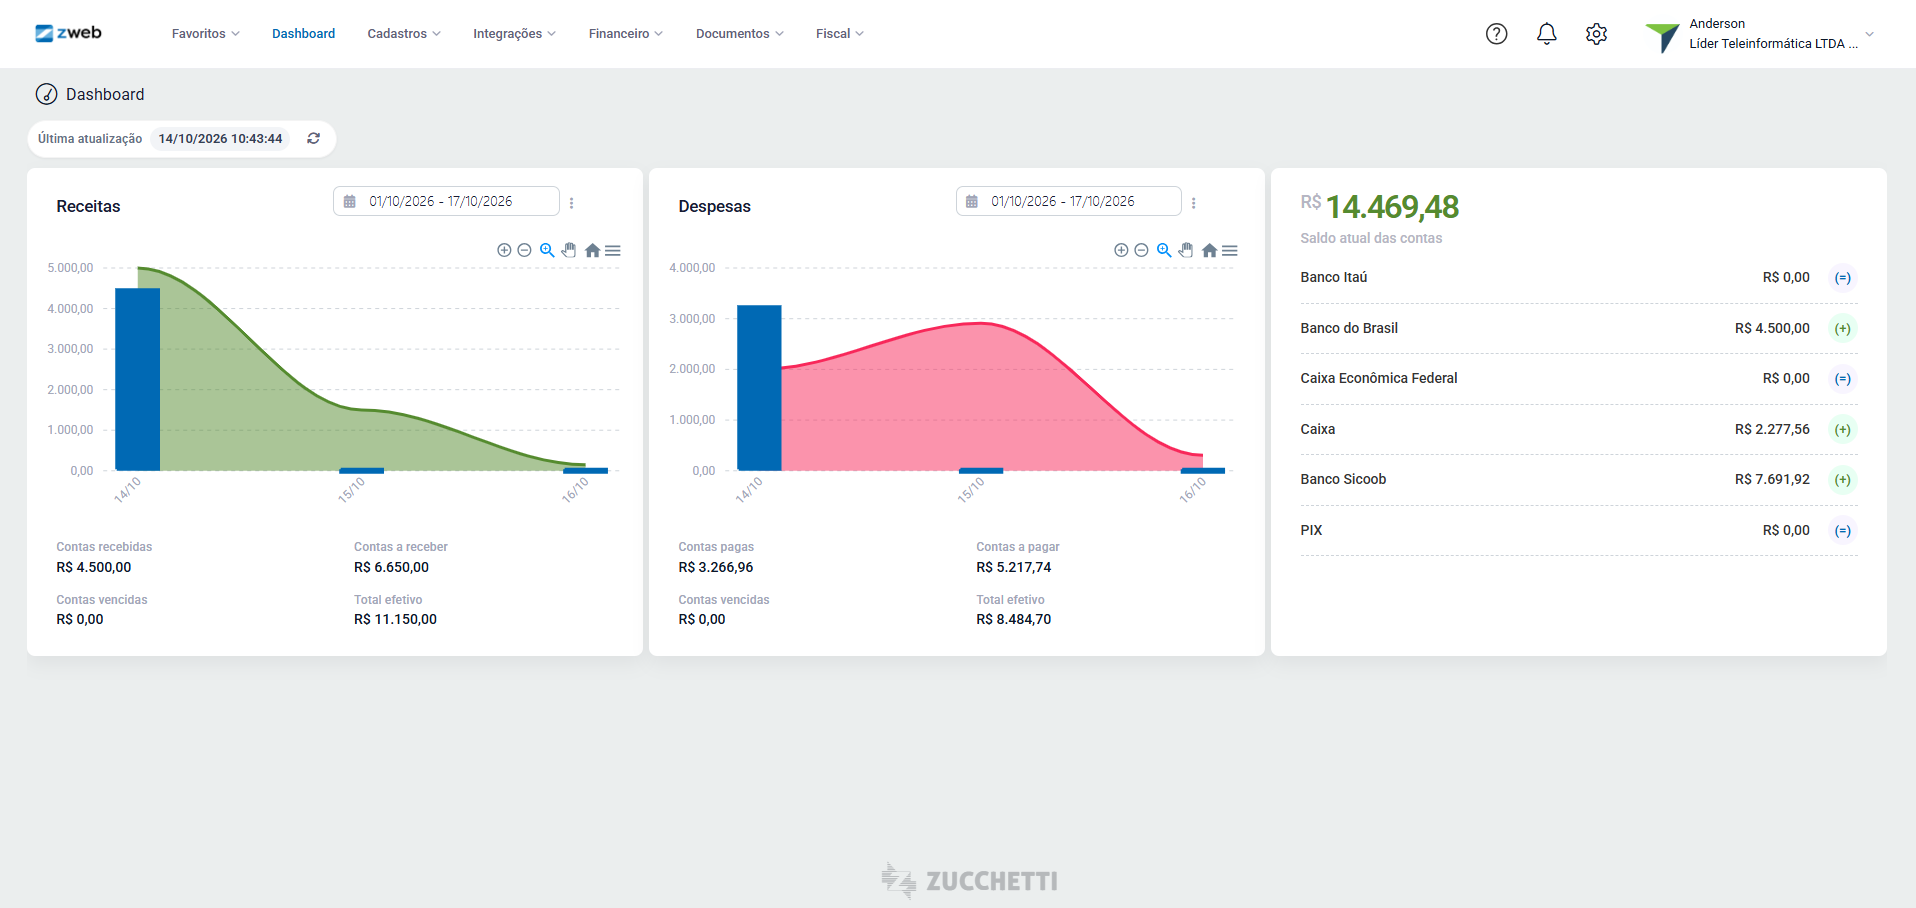Reset Despesas chart zoom with home icon
This screenshot has height=908, width=1916.
coord(1209,250)
